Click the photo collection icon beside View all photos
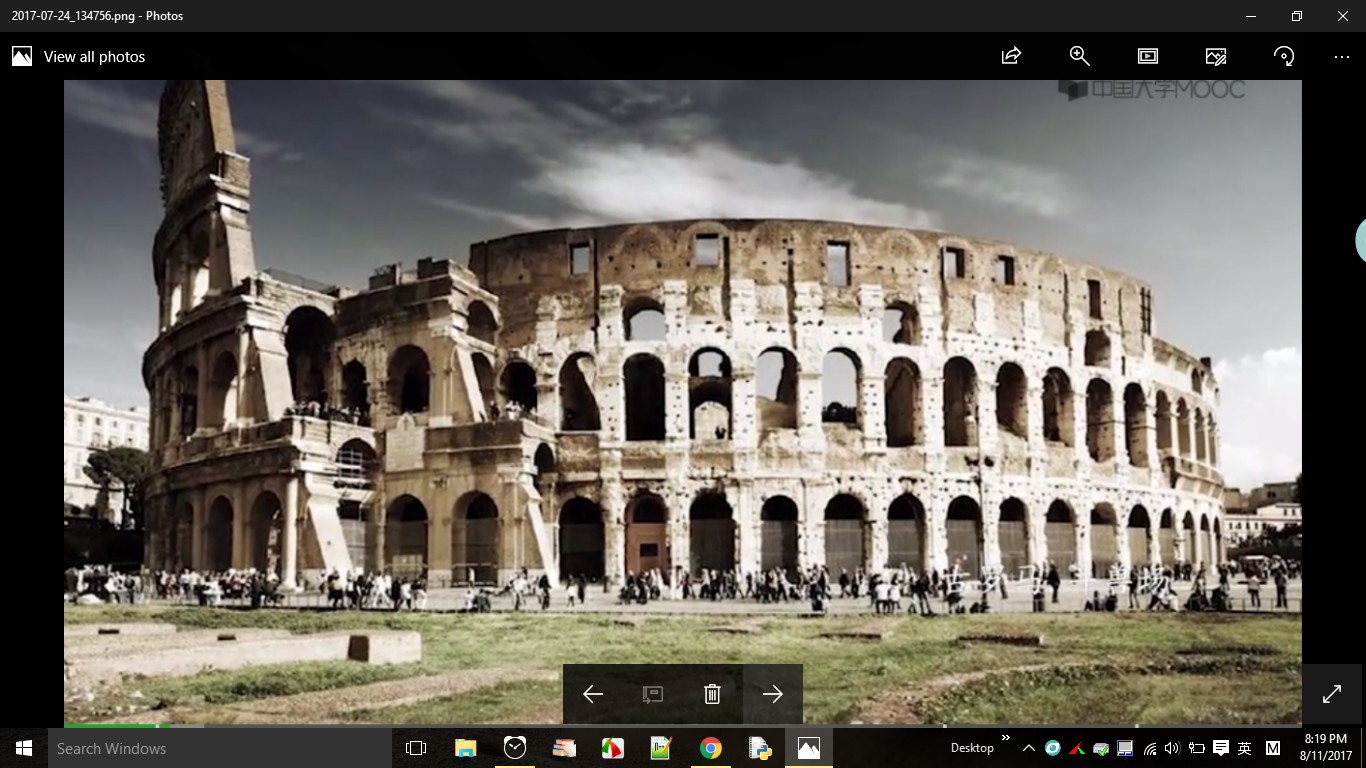This screenshot has width=1366, height=768. 22,56
